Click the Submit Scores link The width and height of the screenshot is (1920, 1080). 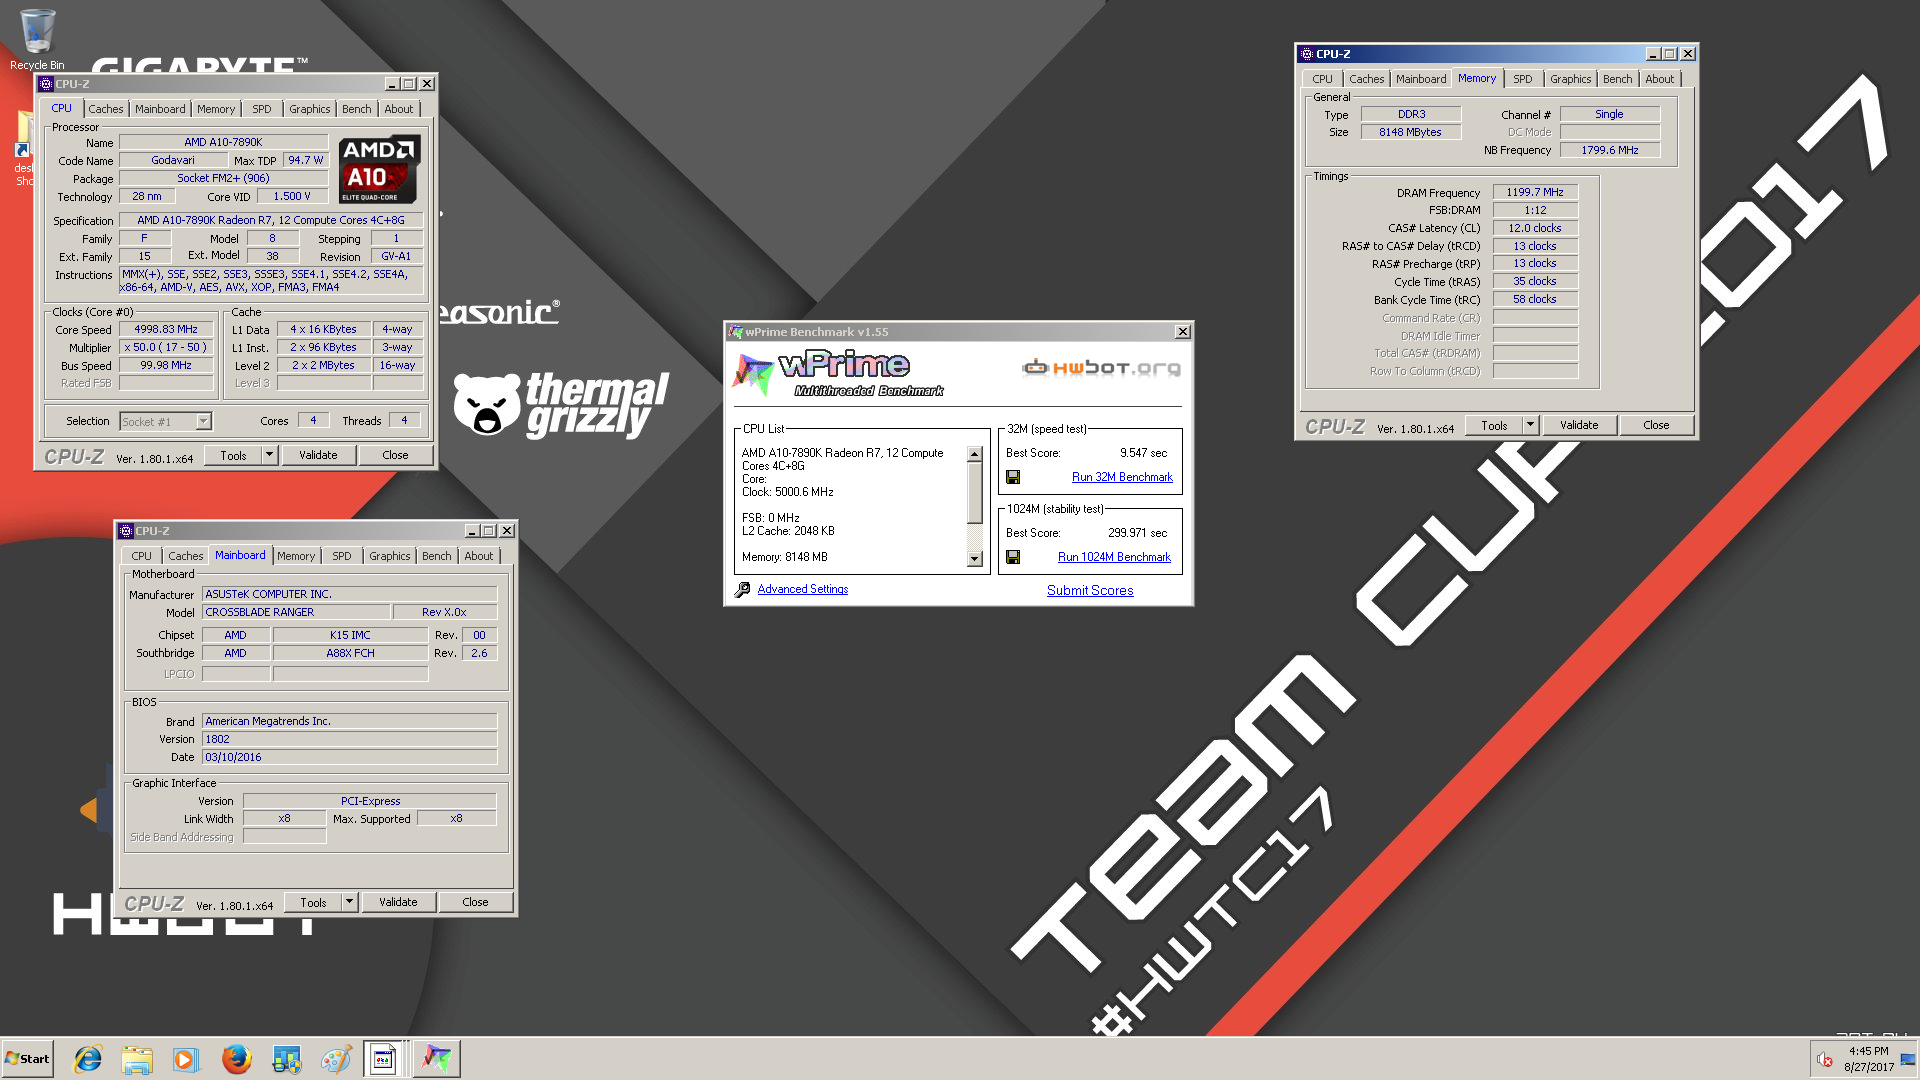pos(1090,590)
